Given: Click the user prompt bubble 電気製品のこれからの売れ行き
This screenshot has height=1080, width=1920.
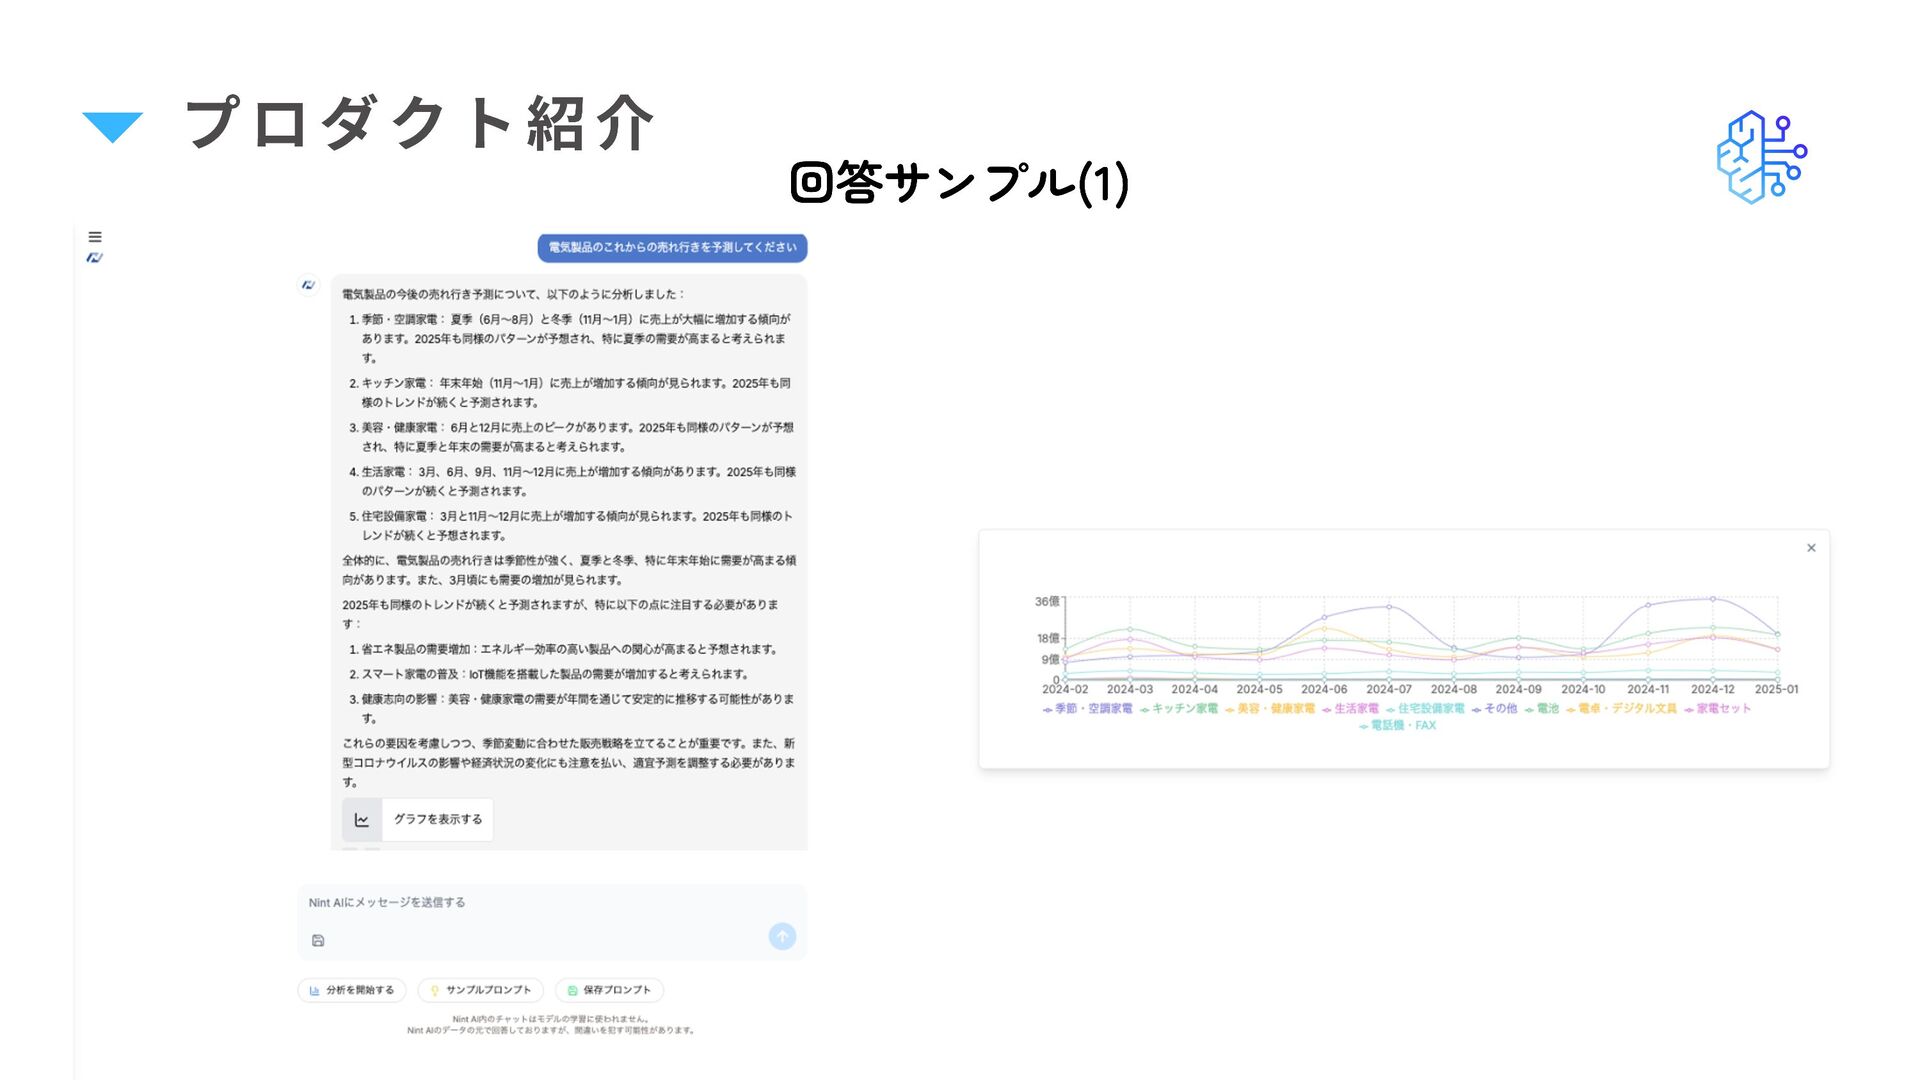Looking at the screenshot, I should coord(672,247).
